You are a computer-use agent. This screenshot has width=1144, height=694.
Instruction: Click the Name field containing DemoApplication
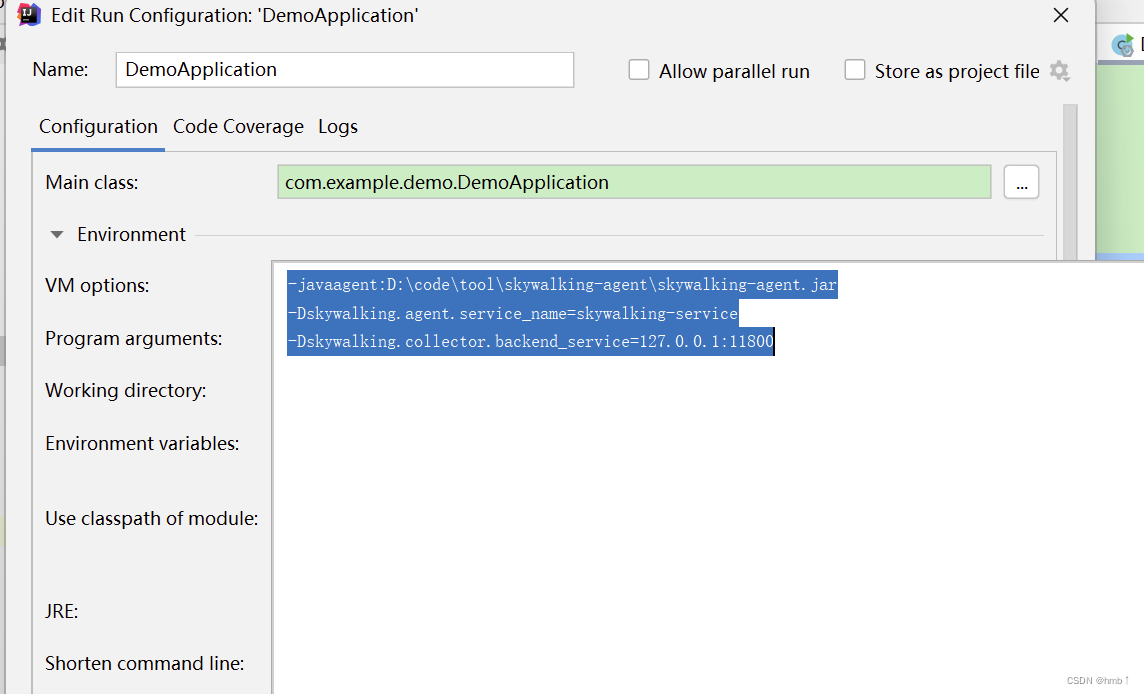[344, 70]
